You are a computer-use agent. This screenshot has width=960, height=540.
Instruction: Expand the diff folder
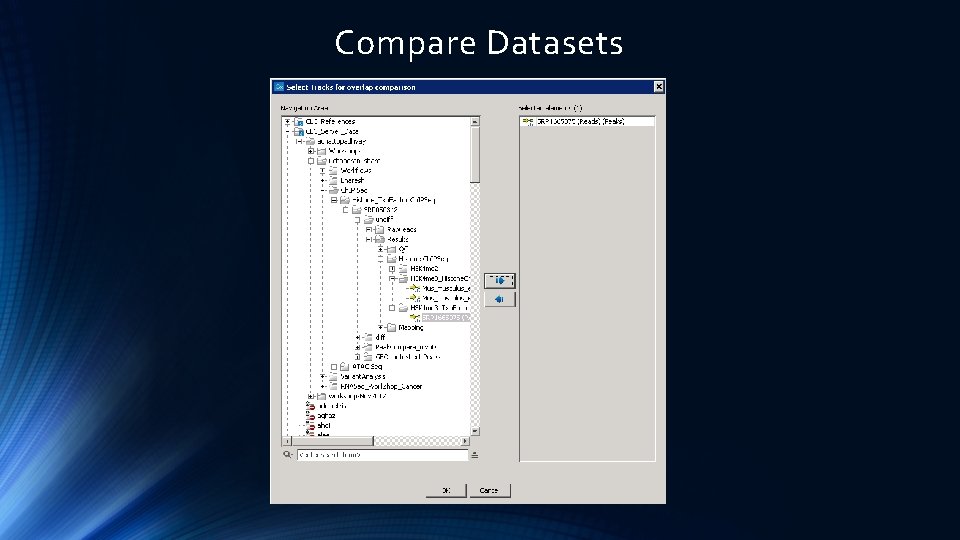(x=358, y=337)
